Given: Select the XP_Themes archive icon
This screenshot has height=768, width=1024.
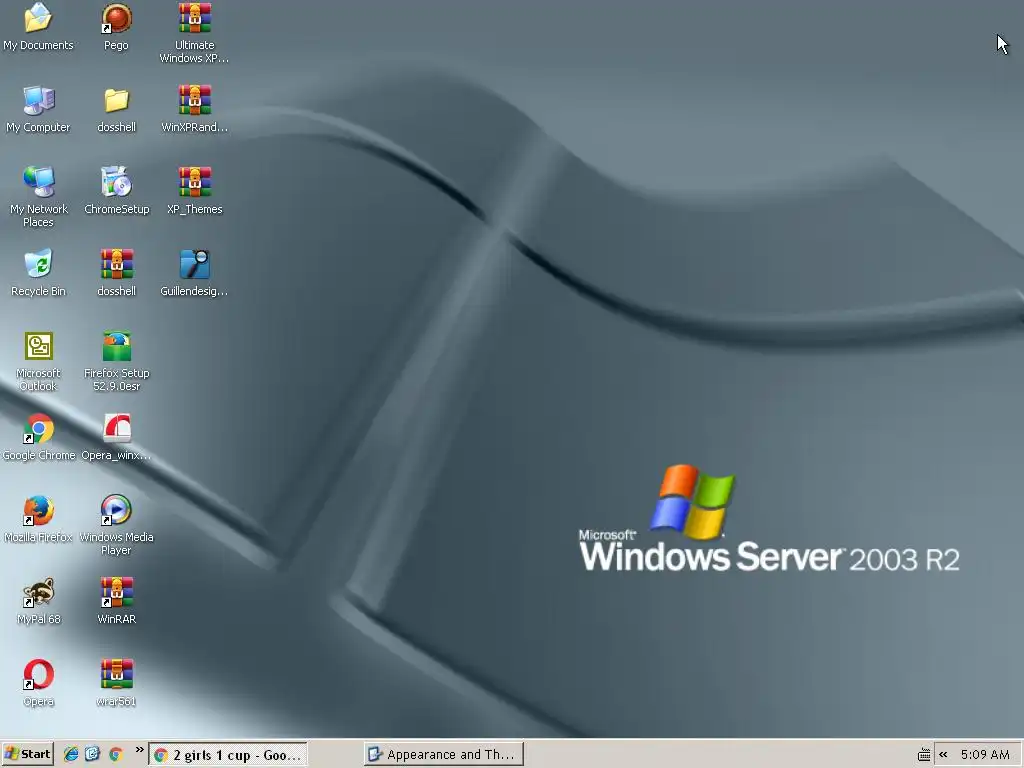Looking at the screenshot, I should click(195, 182).
